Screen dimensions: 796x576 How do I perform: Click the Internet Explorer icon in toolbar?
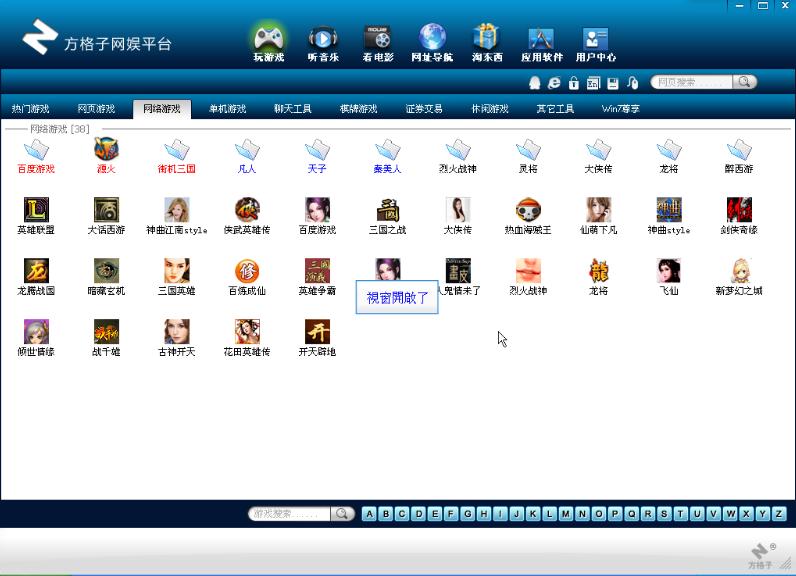coord(554,83)
